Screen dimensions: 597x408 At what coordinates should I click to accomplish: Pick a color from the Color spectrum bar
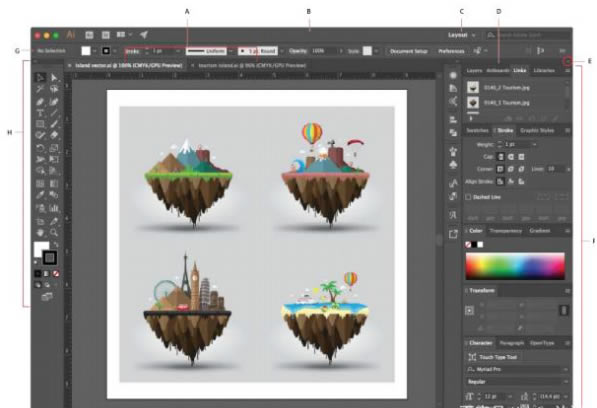(515, 266)
